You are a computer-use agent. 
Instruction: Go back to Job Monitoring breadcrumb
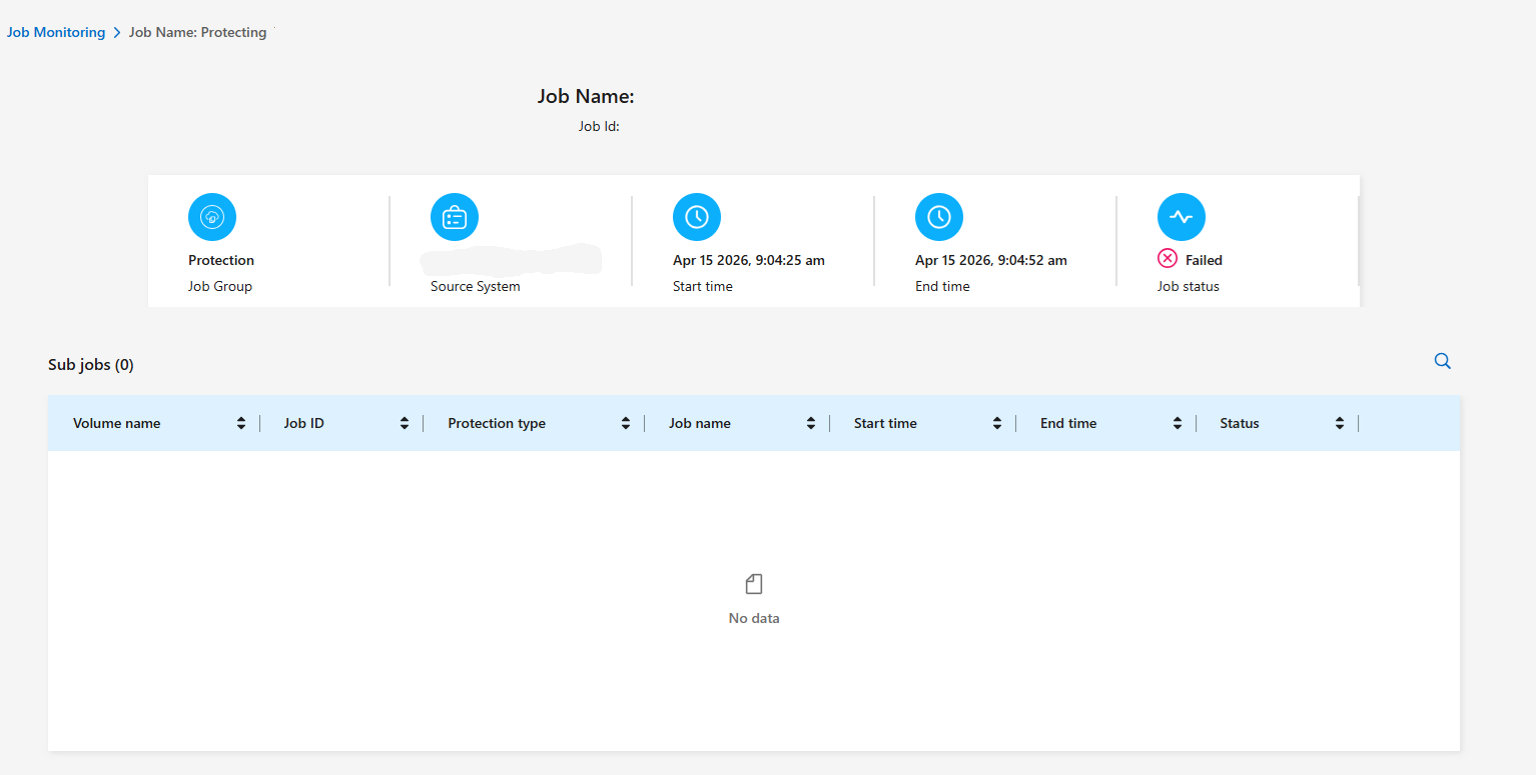click(x=56, y=32)
